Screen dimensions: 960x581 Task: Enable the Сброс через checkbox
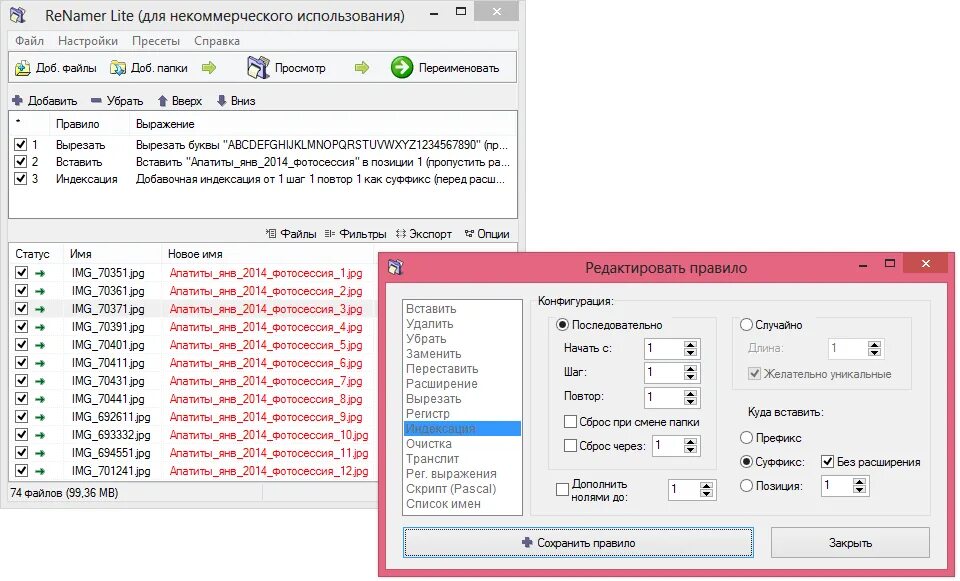(570, 446)
